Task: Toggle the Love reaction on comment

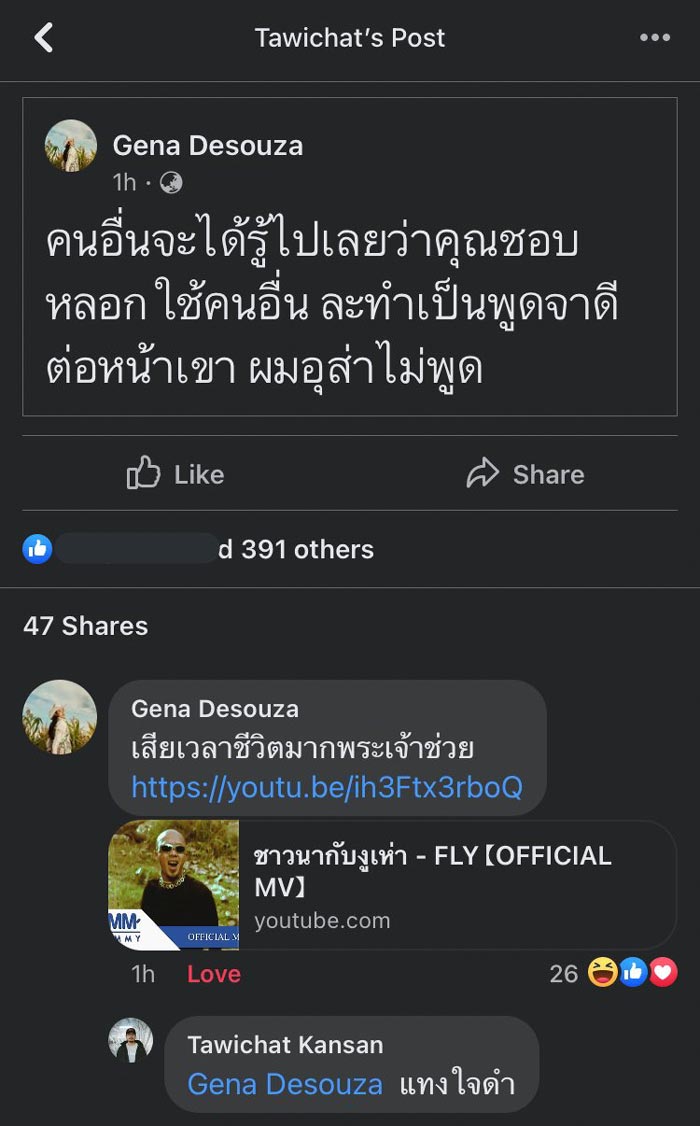Action: pyautogui.click(x=214, y=974)
